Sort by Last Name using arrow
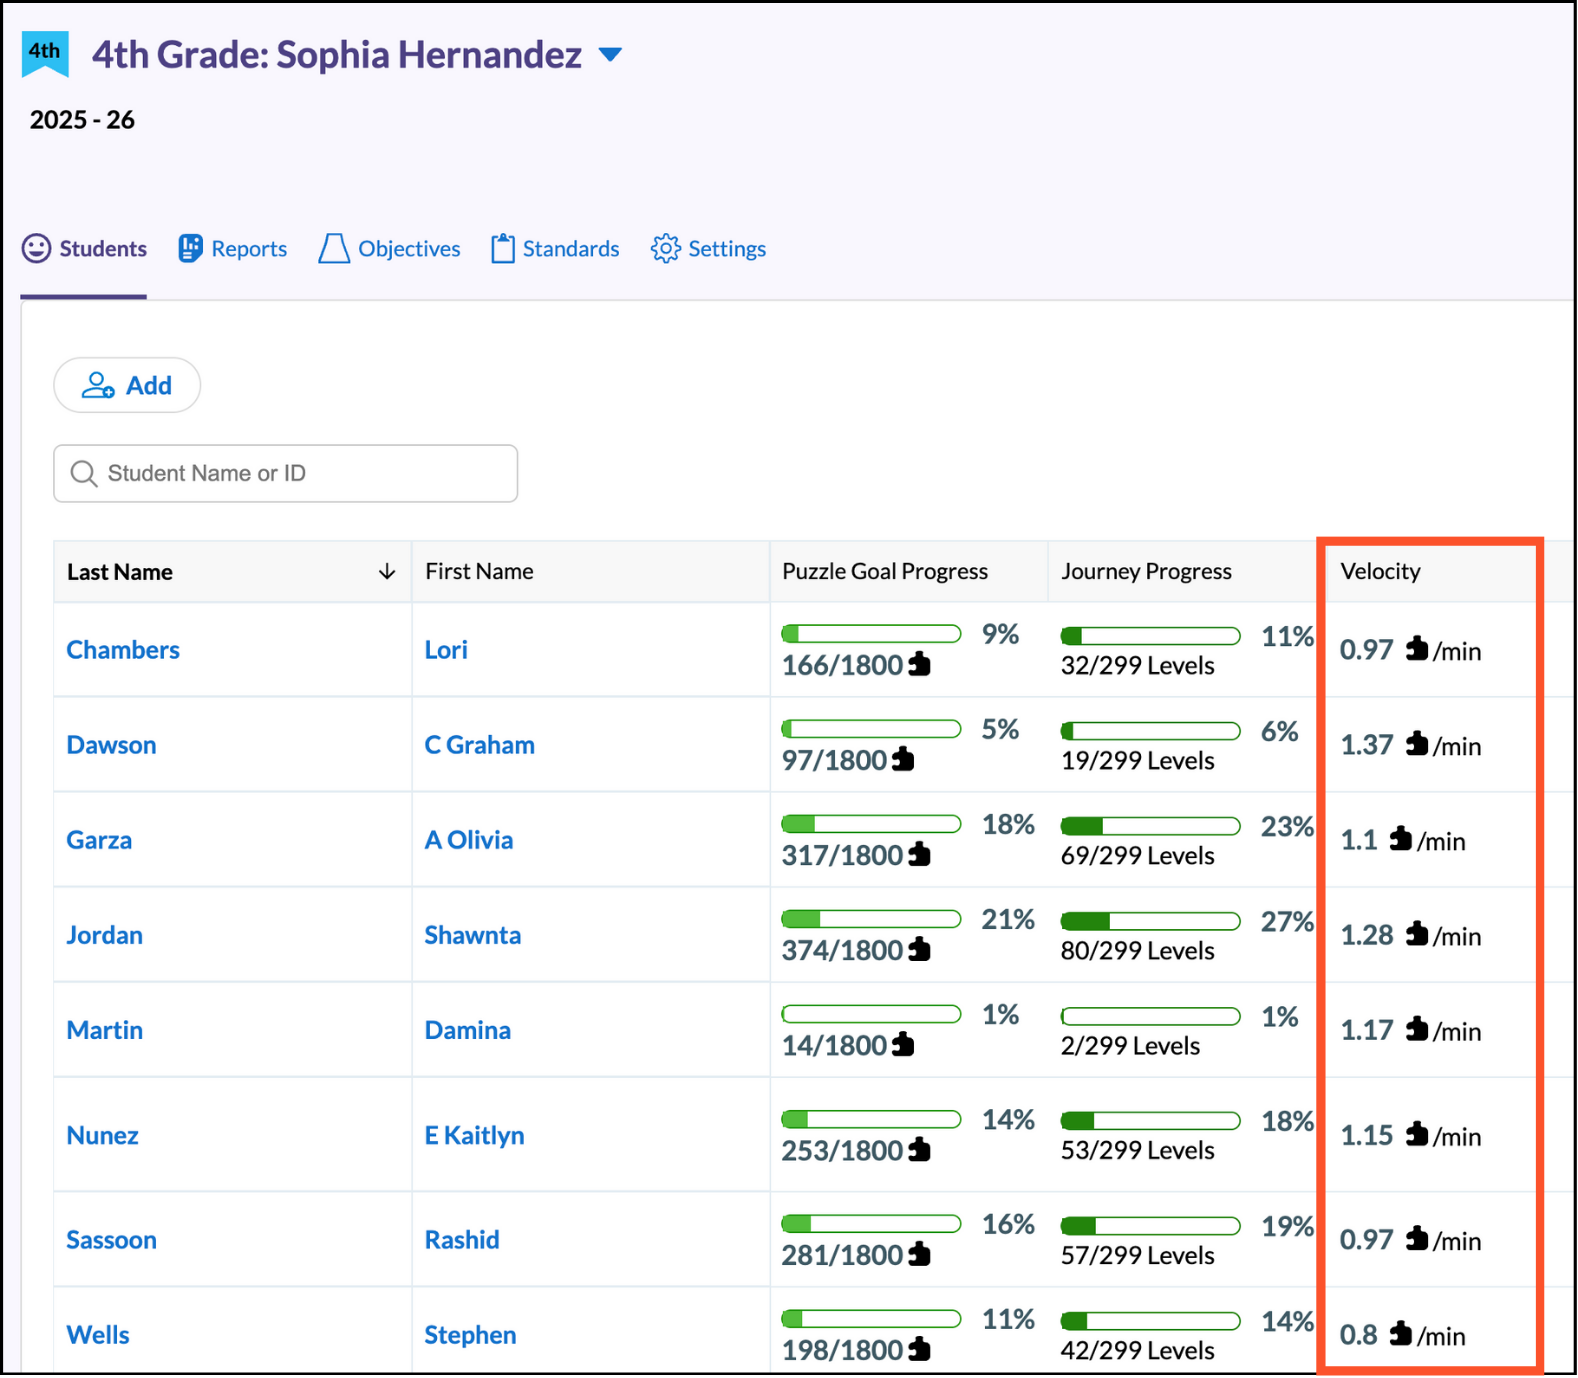This screenshot has width=1578, height=1378. tap(387, 572)
